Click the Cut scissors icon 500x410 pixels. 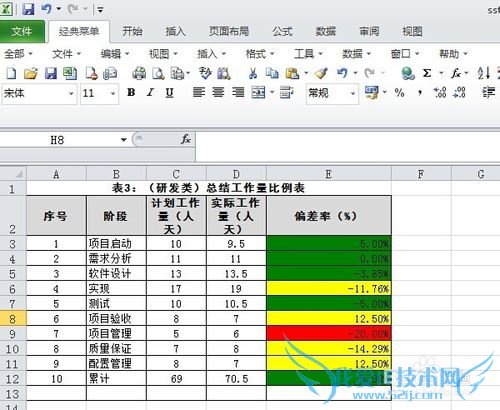(x=253, y=73)
